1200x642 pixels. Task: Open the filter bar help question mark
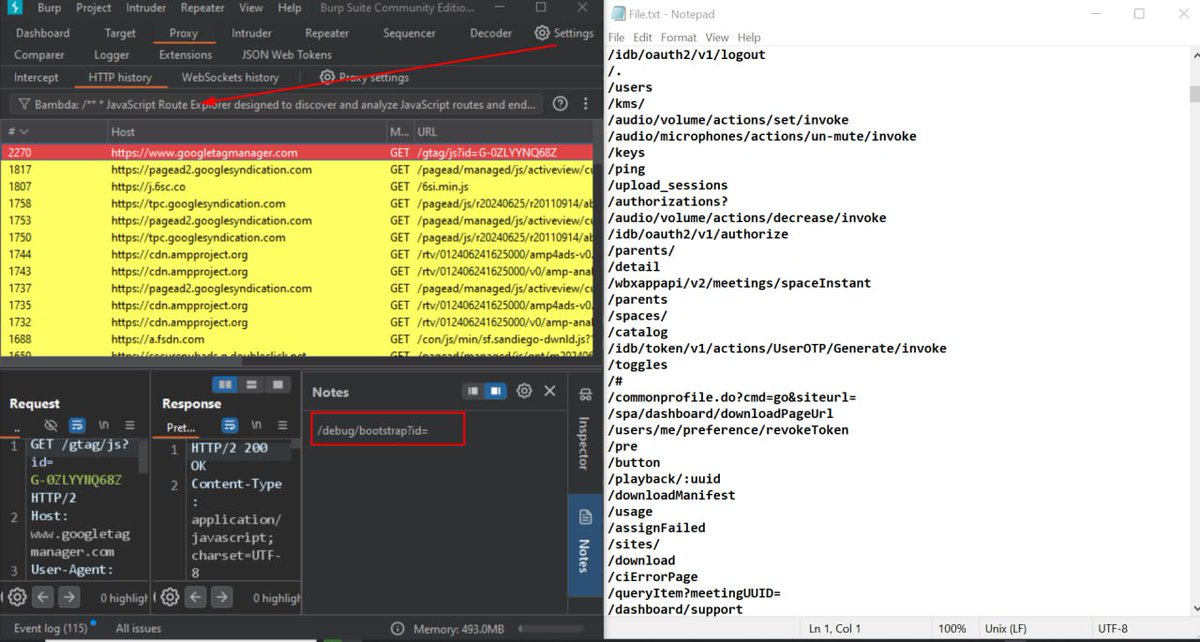559,103
